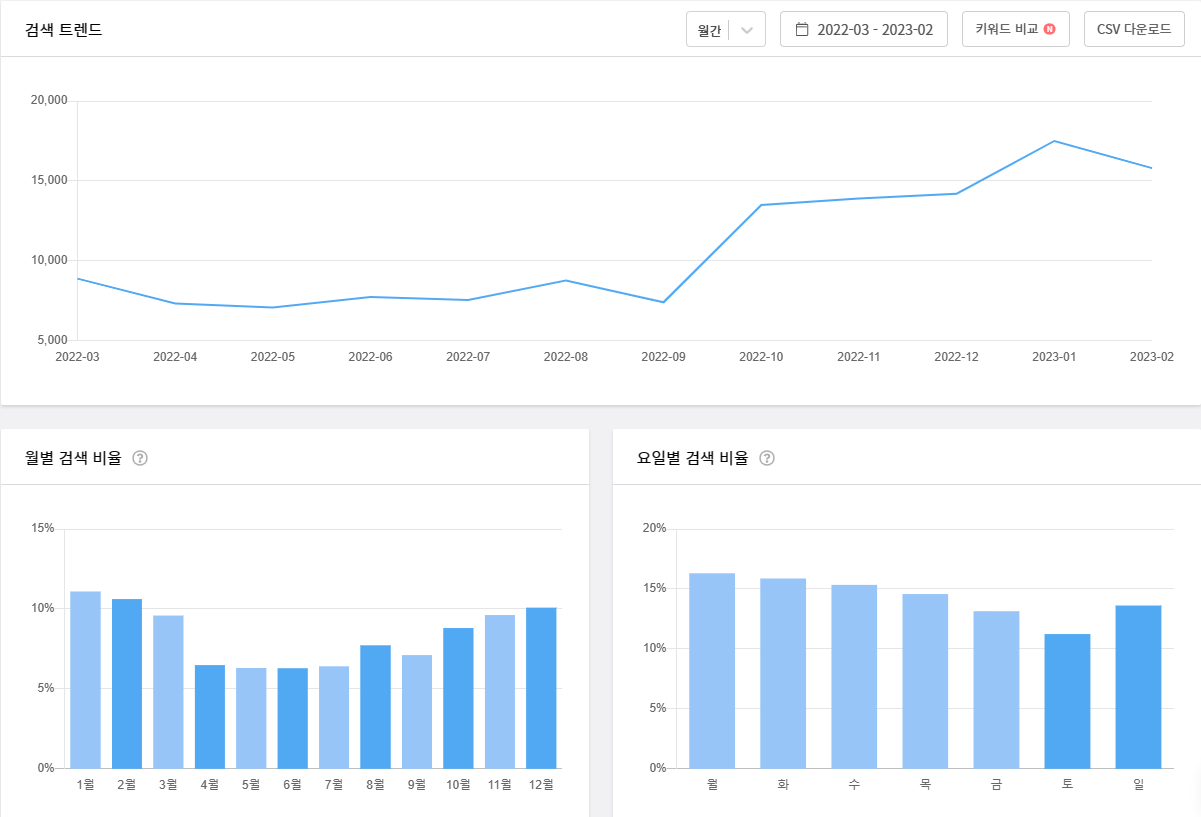Click the calendar icon in date range
1201x817 pixels.
pos(802,29)
